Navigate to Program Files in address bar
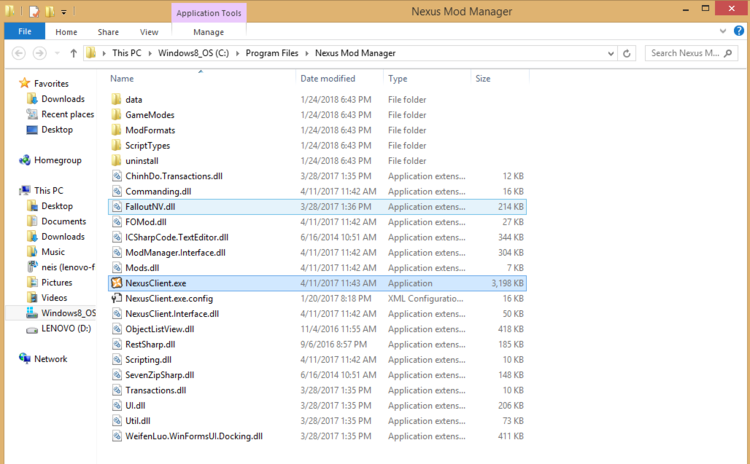Viewport: 750px width, 464px height. tap(272, 53)
